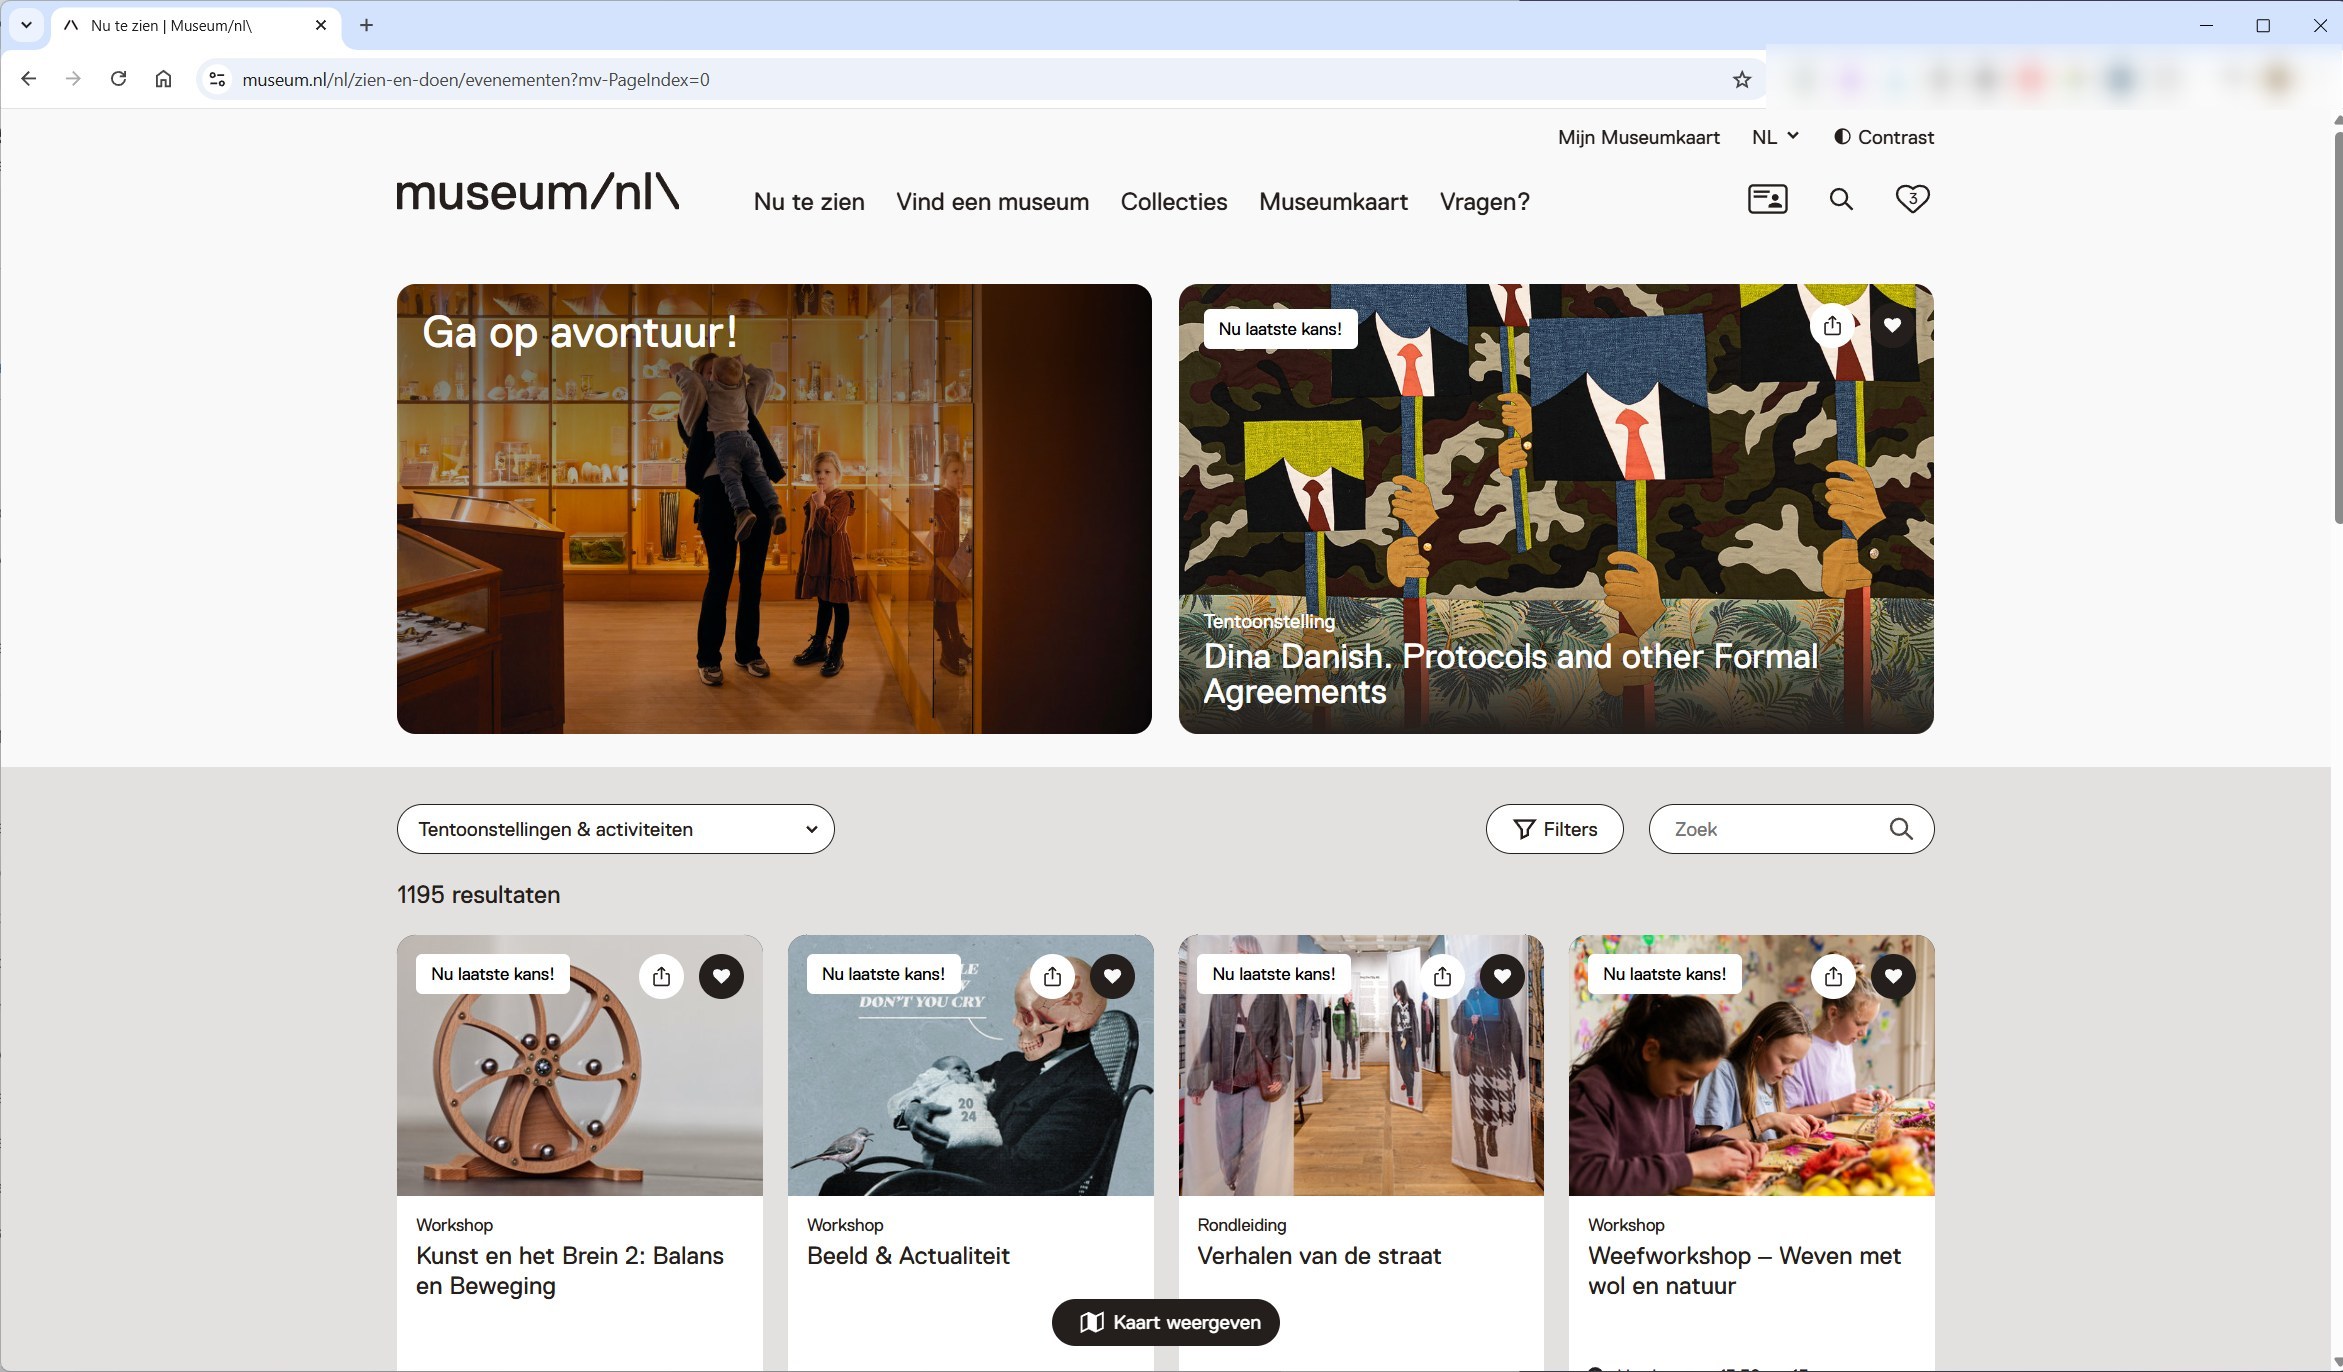This screenshot has width=2343, height=1372.
Task: Click the address bar URL
Action: point(476,80)
